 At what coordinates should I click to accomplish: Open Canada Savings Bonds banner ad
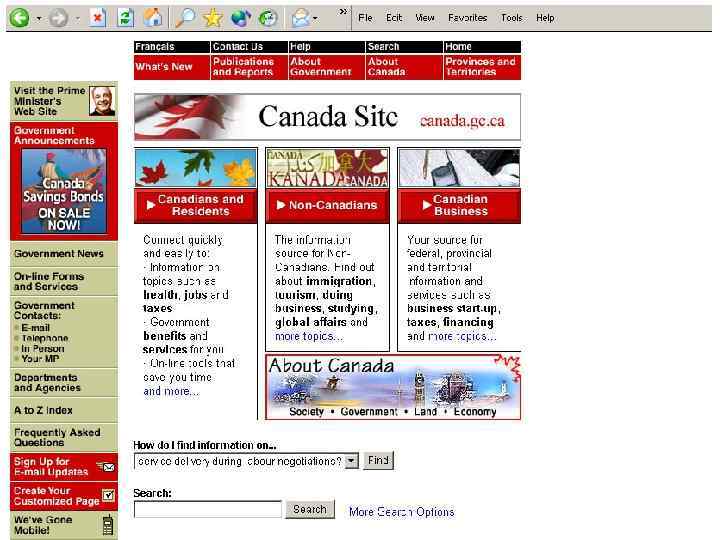tap(64, 191)
